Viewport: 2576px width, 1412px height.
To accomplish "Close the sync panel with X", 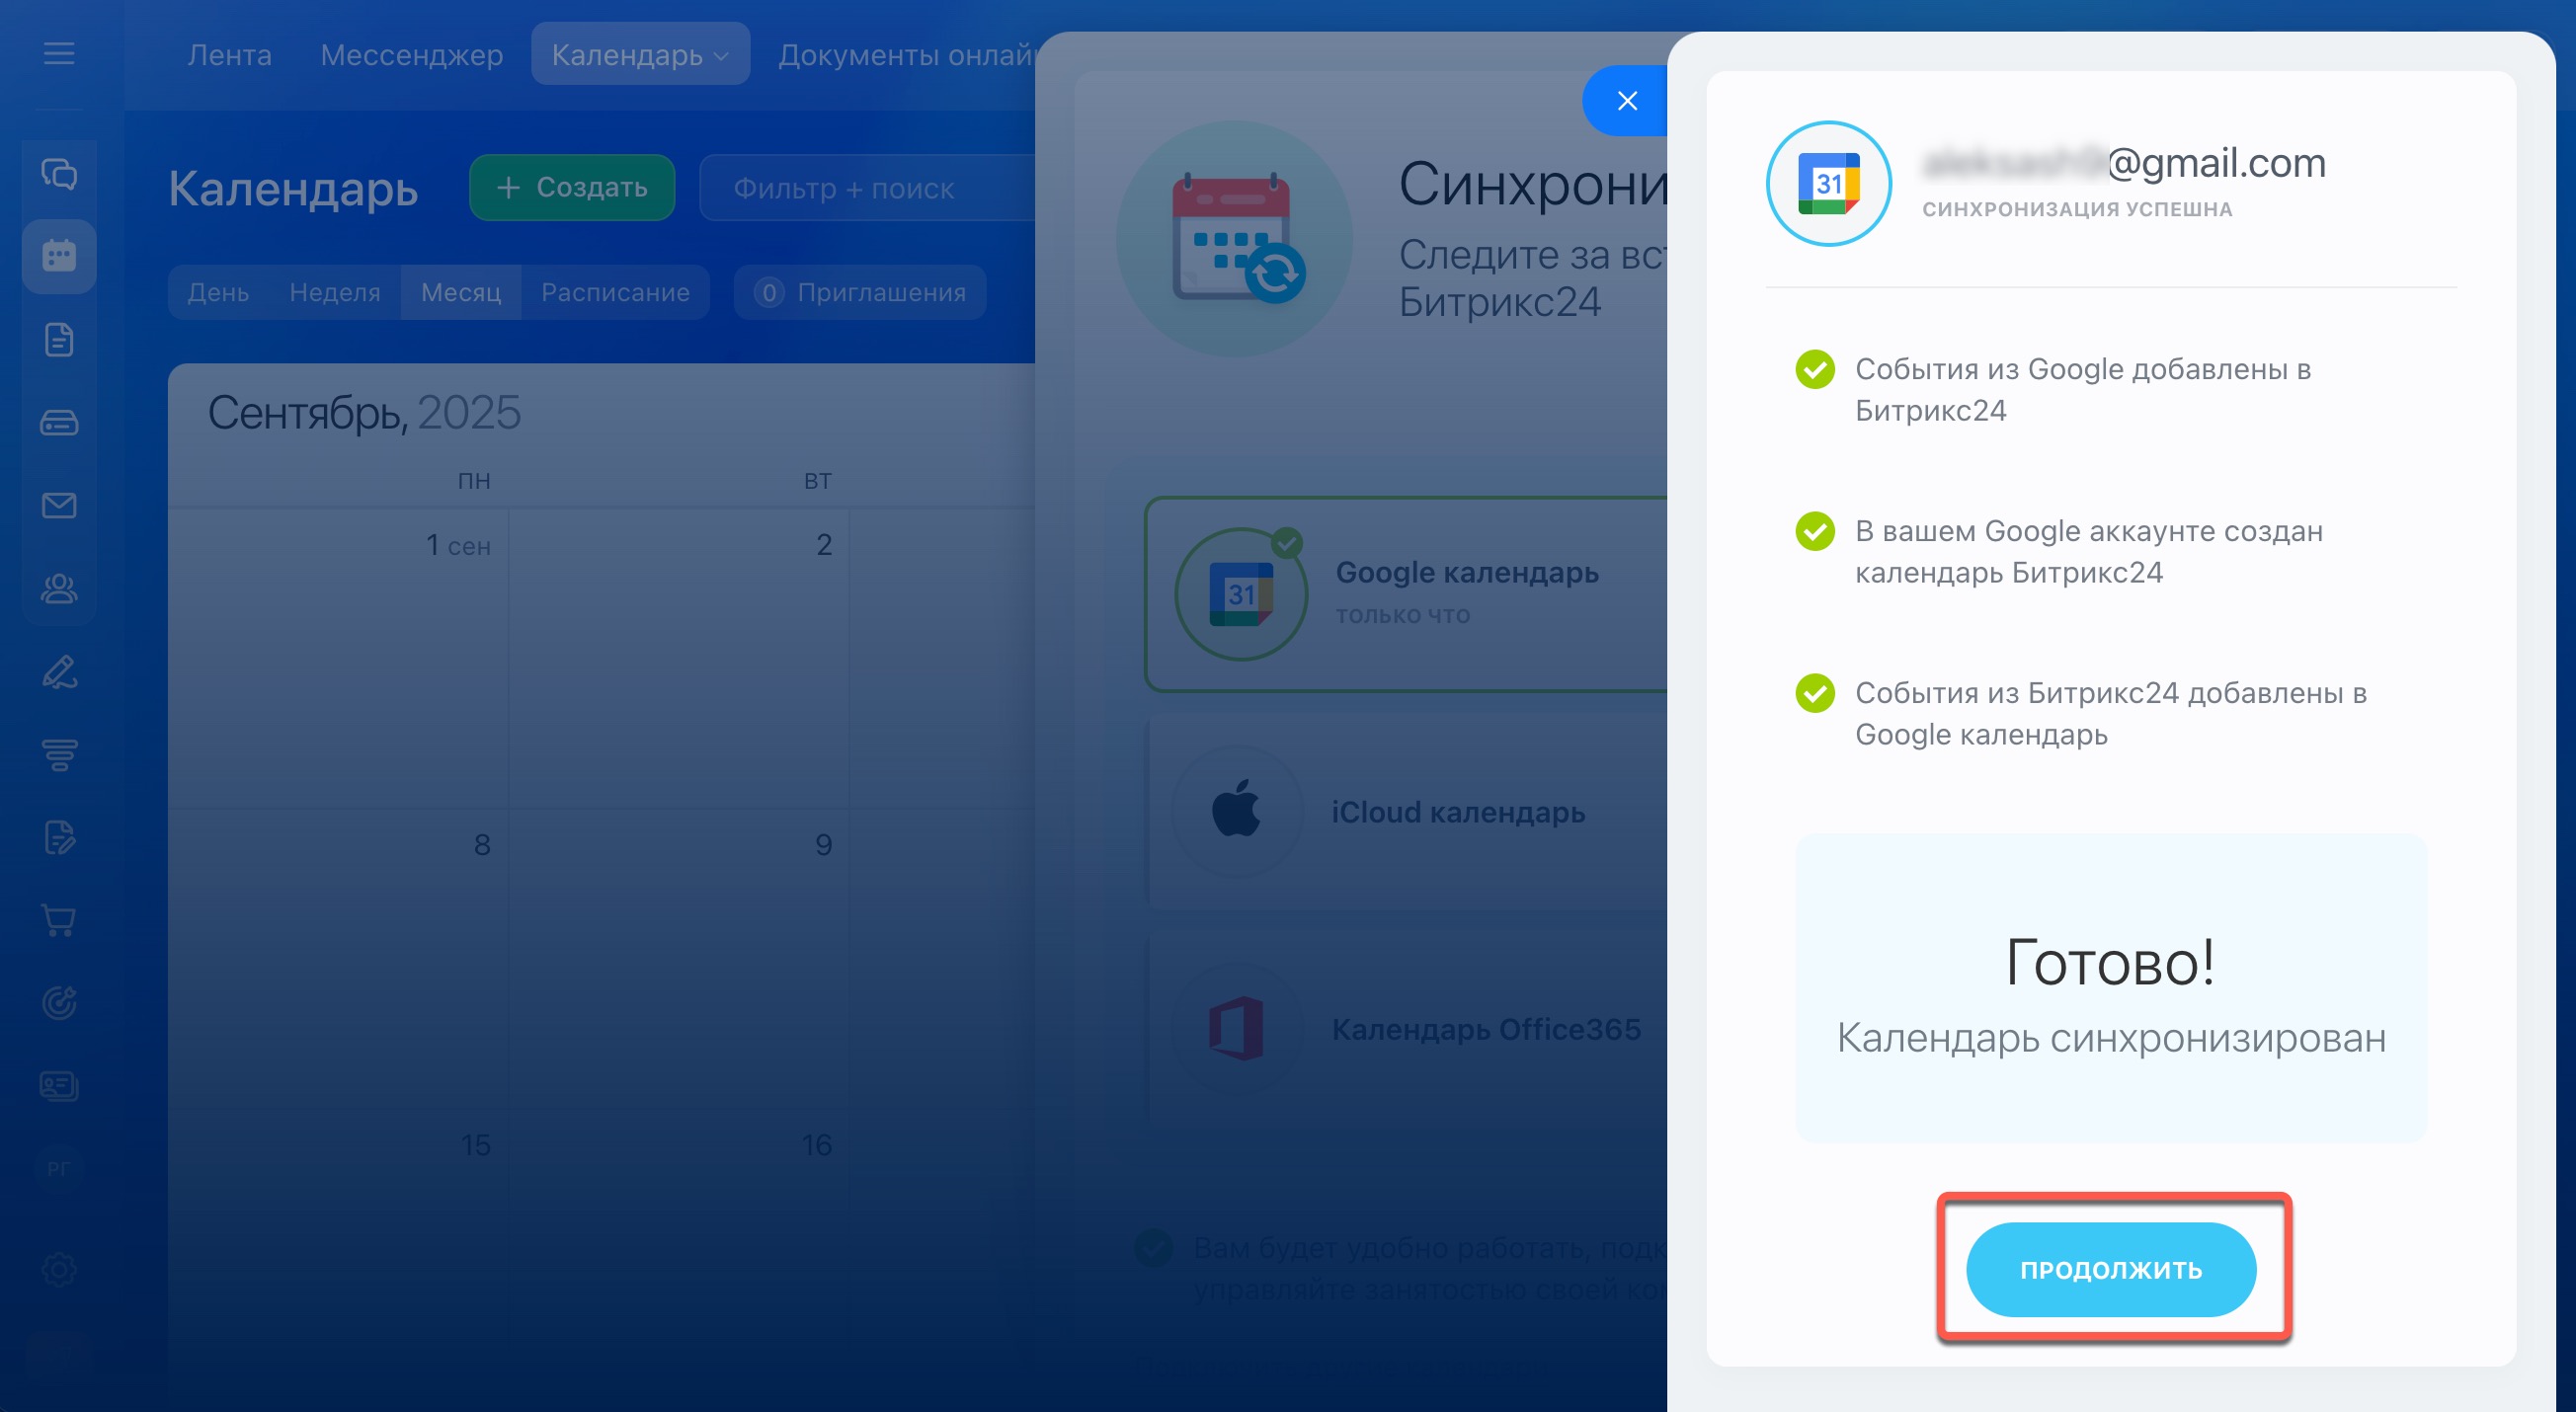I will click(1627, 101).
